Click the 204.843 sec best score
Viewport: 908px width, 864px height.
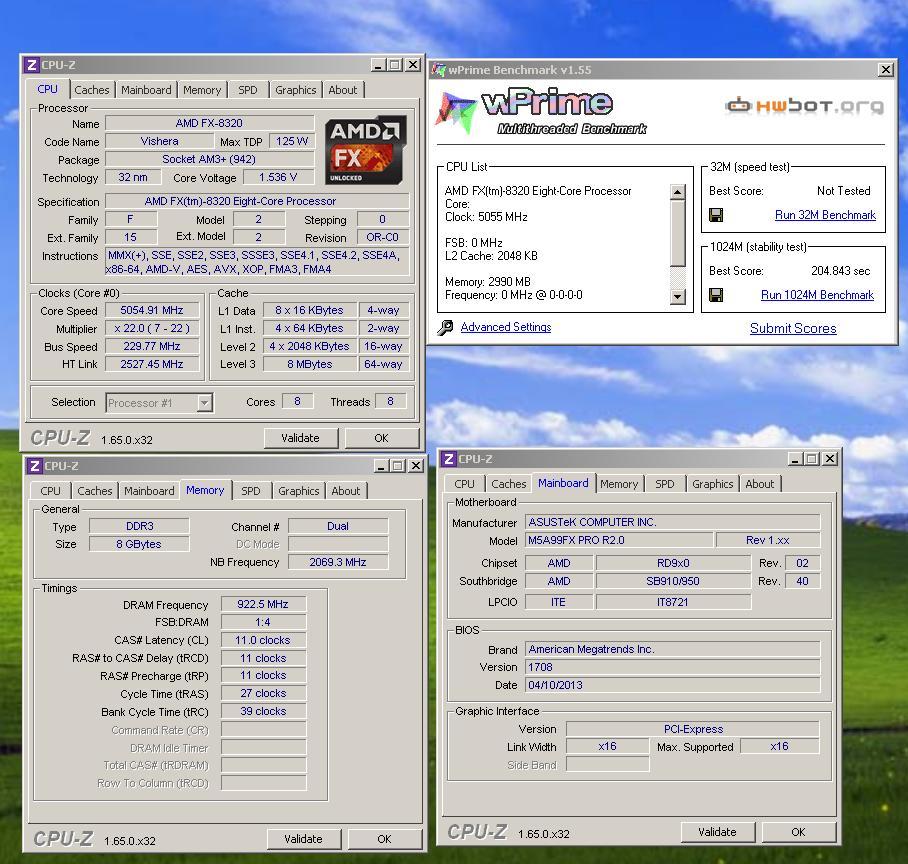click(840, 271)
